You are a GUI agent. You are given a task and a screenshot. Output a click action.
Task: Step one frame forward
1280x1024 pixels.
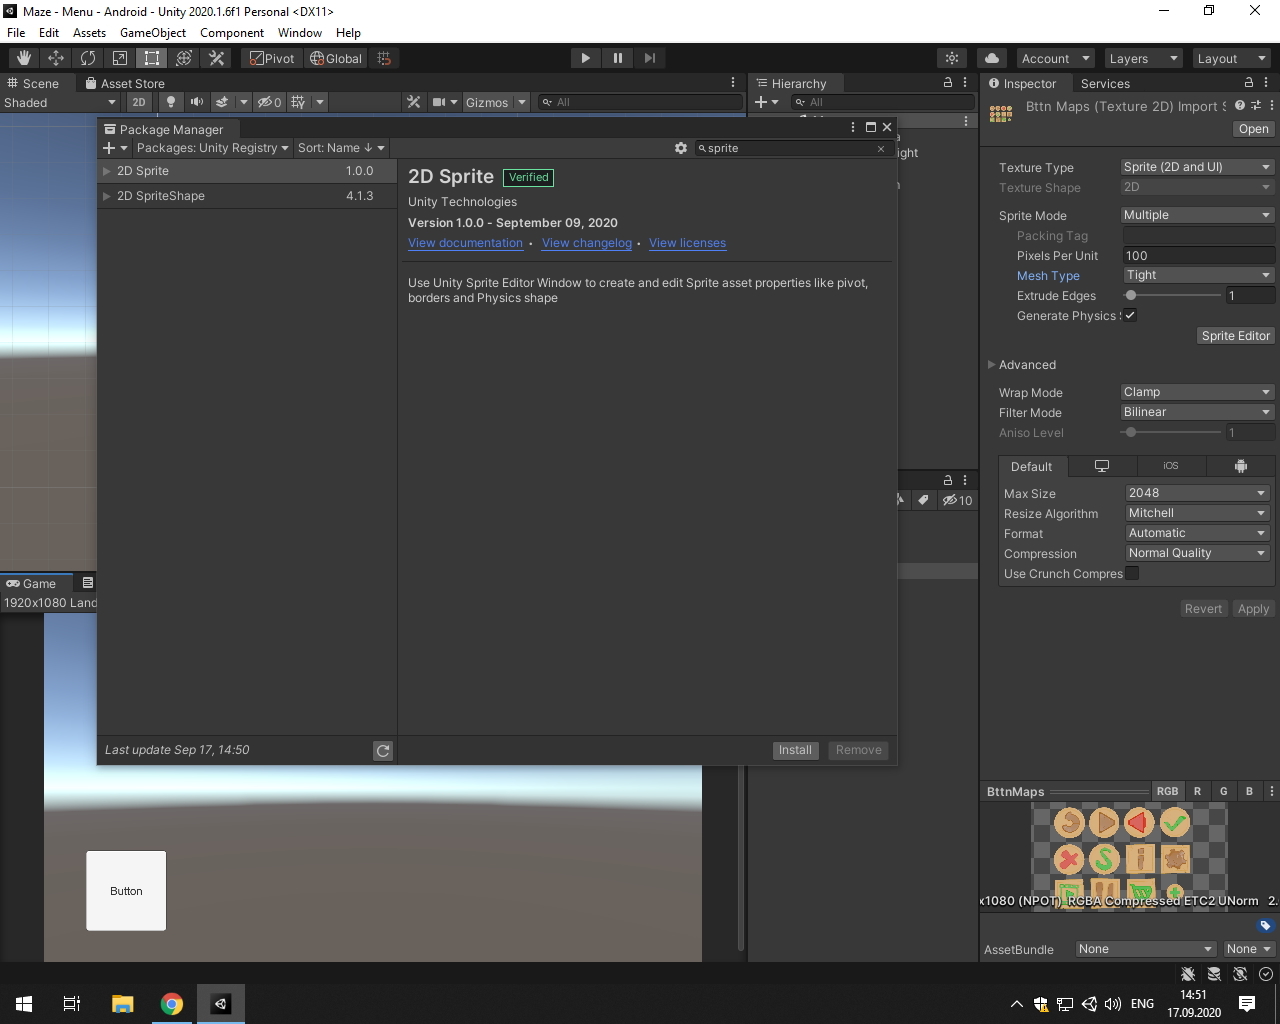point(650,58)
